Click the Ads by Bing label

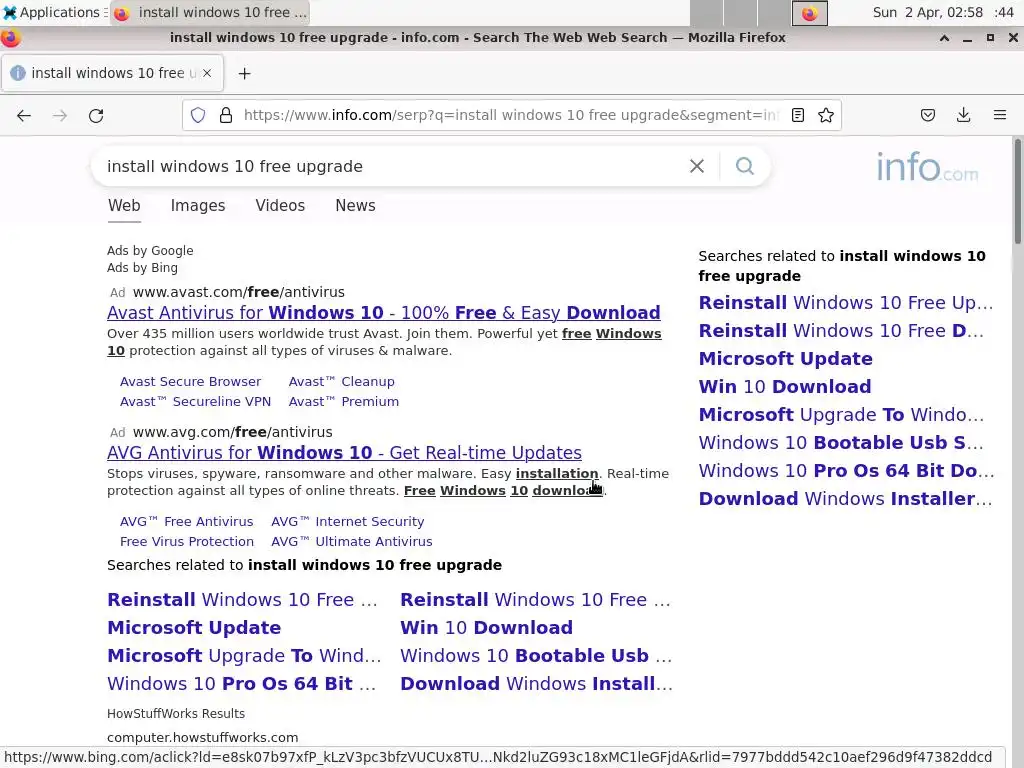[x=142, y=268]
